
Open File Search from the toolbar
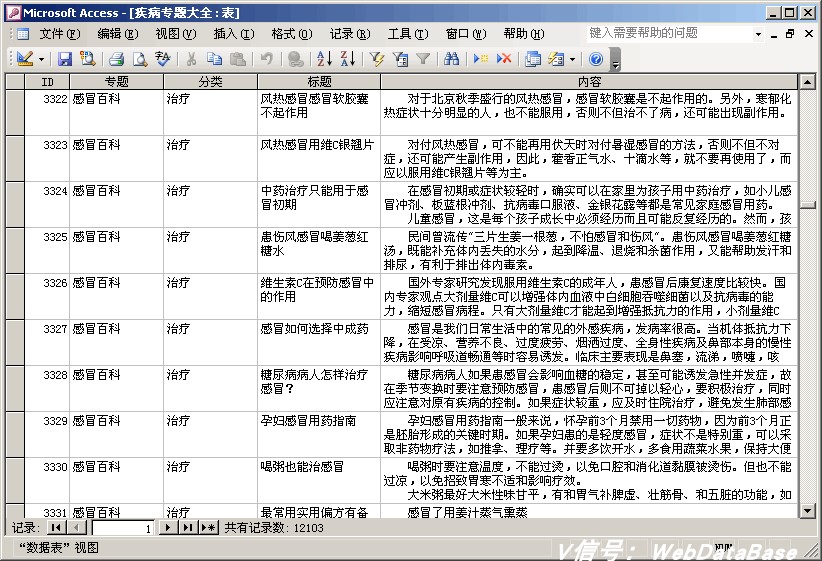tap(88, 59)
